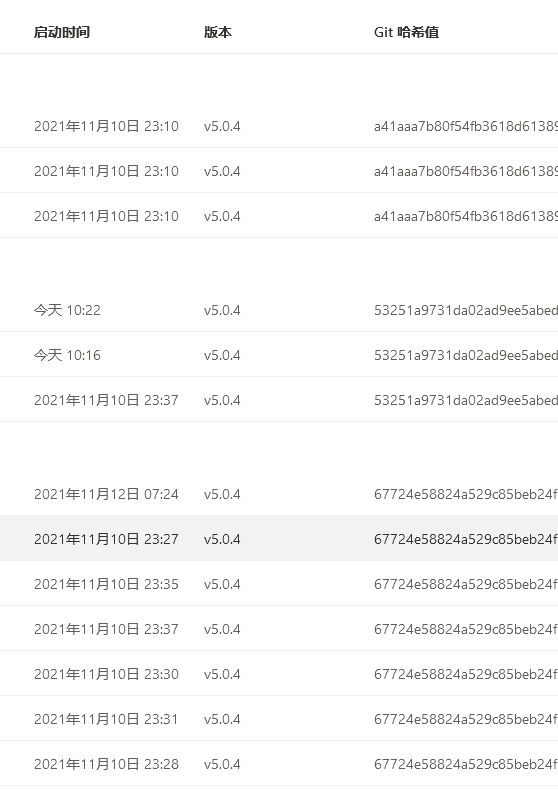Select the 2021年11月10日 23:35 timestamp
This screenshot has width=558, height=789.
[x=106, y=584]
